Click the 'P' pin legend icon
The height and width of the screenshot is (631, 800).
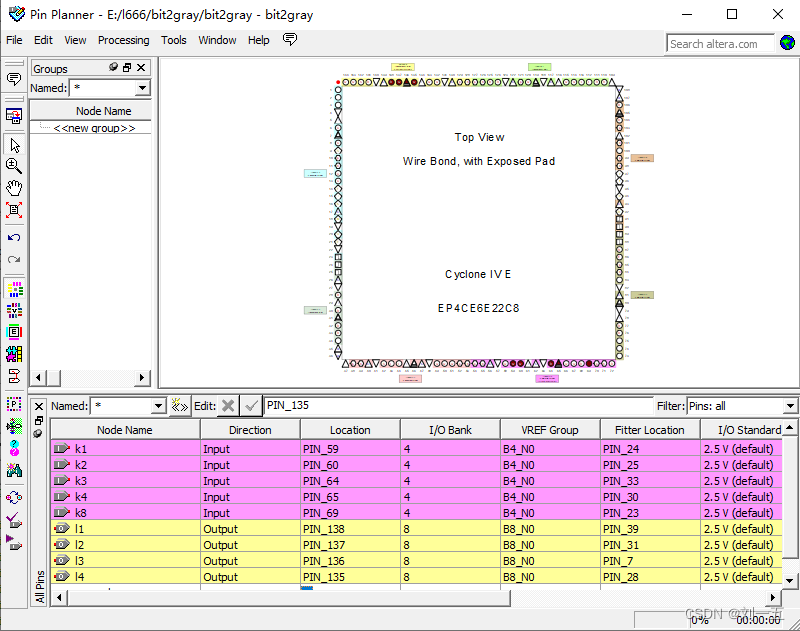14,404
